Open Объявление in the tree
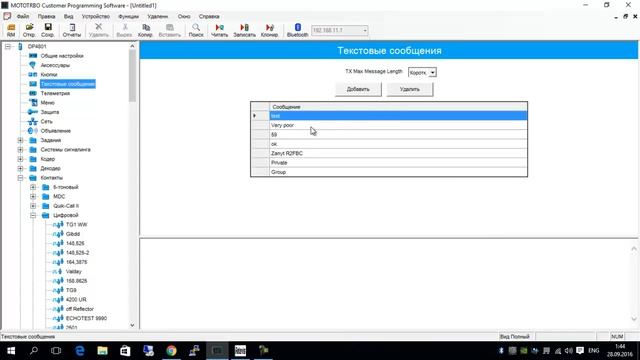The width and height of the screenshot is (640, 360). click(56, 131)
